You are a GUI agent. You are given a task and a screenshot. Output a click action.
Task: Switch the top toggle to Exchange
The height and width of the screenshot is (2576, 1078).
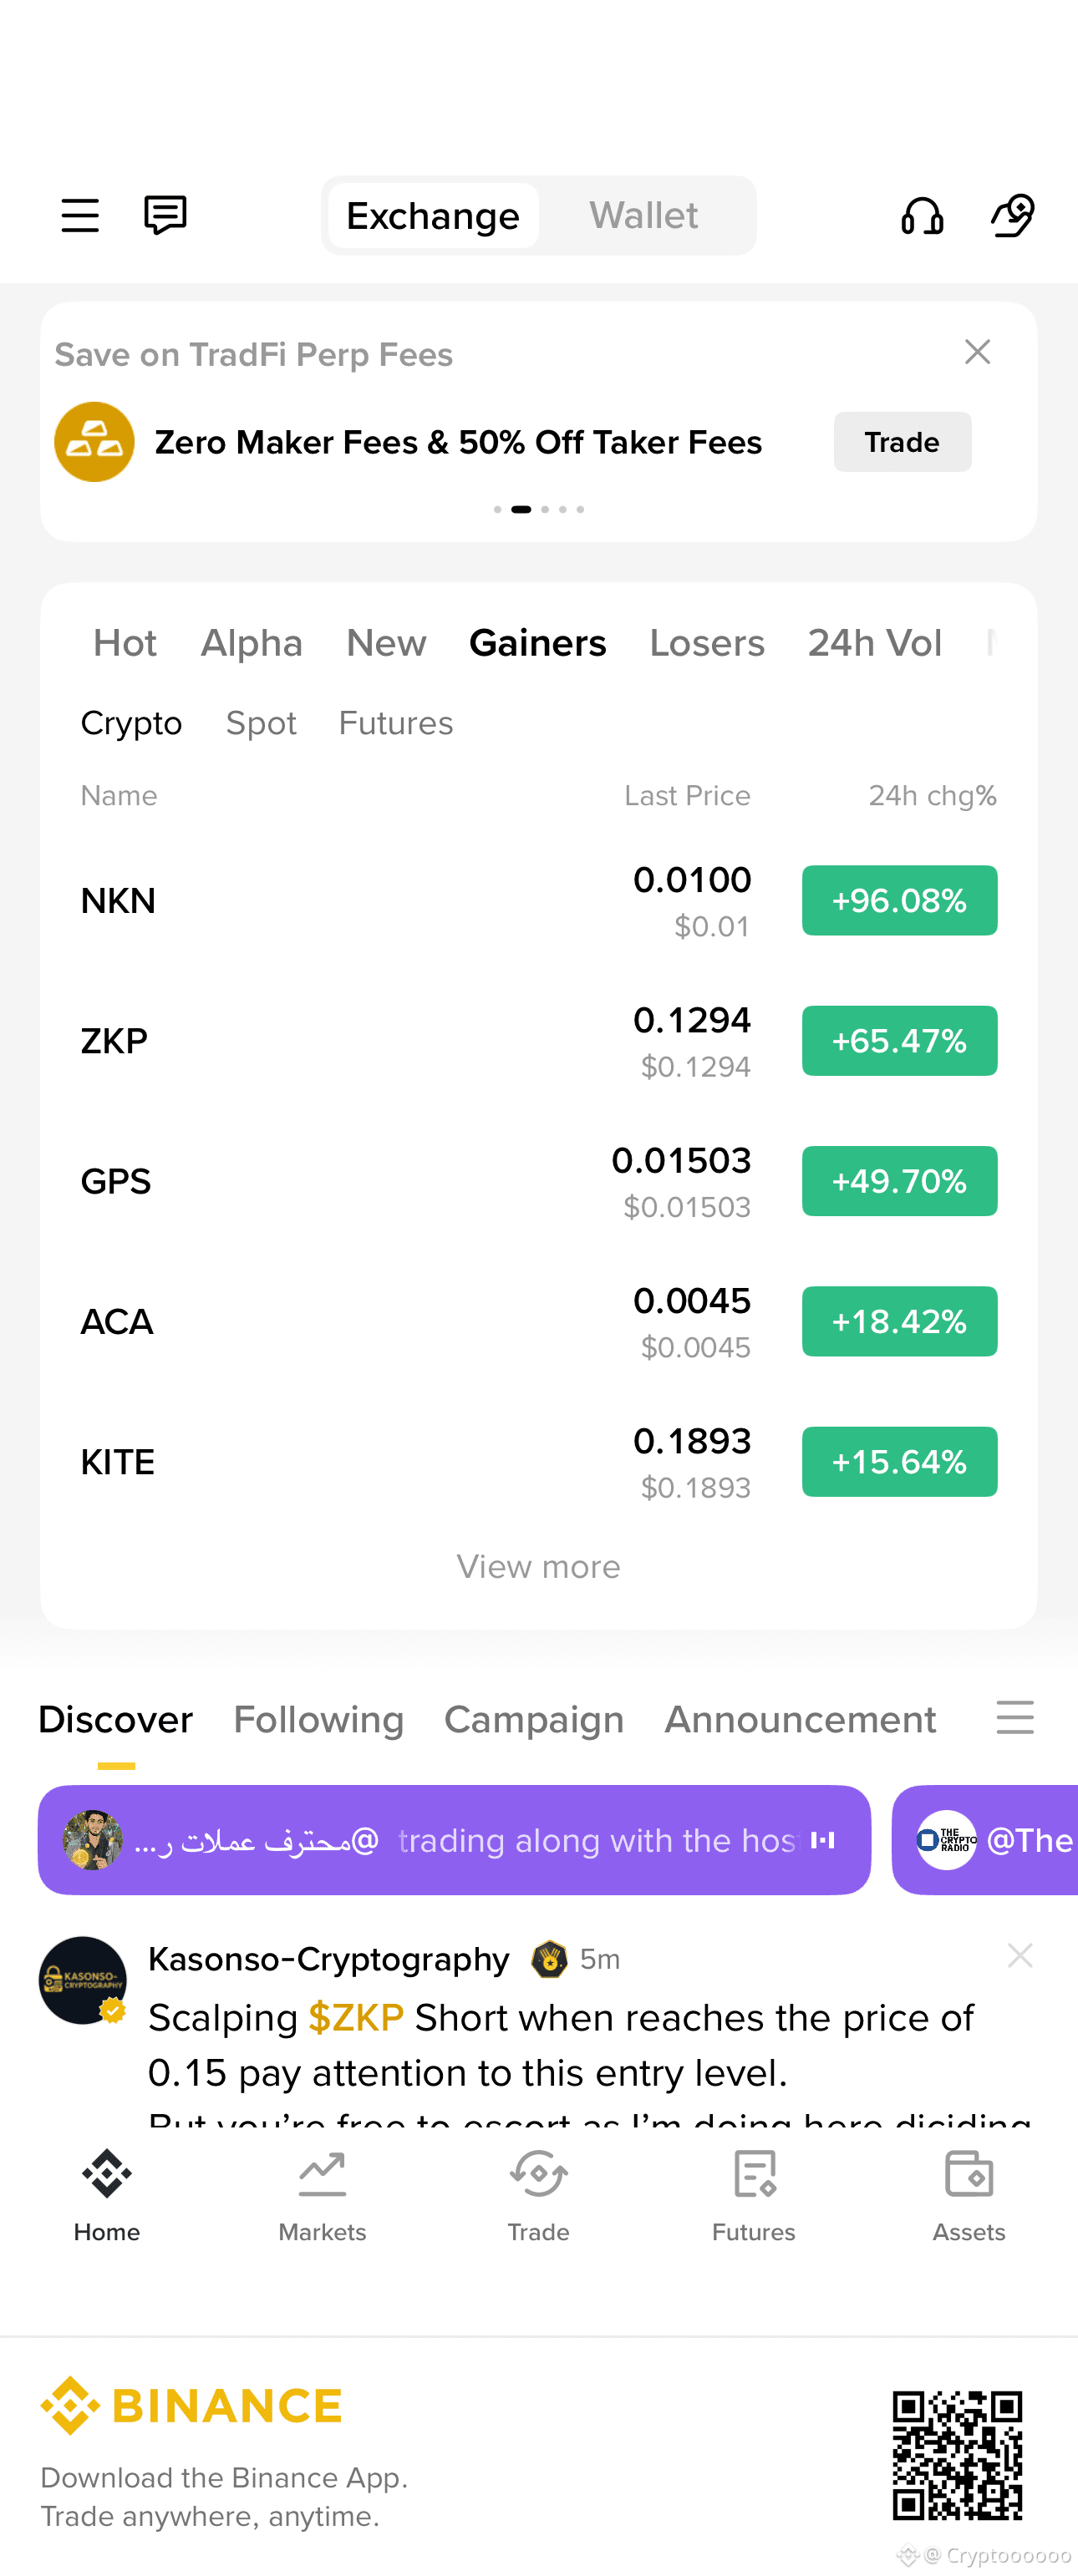coord(433,216)
